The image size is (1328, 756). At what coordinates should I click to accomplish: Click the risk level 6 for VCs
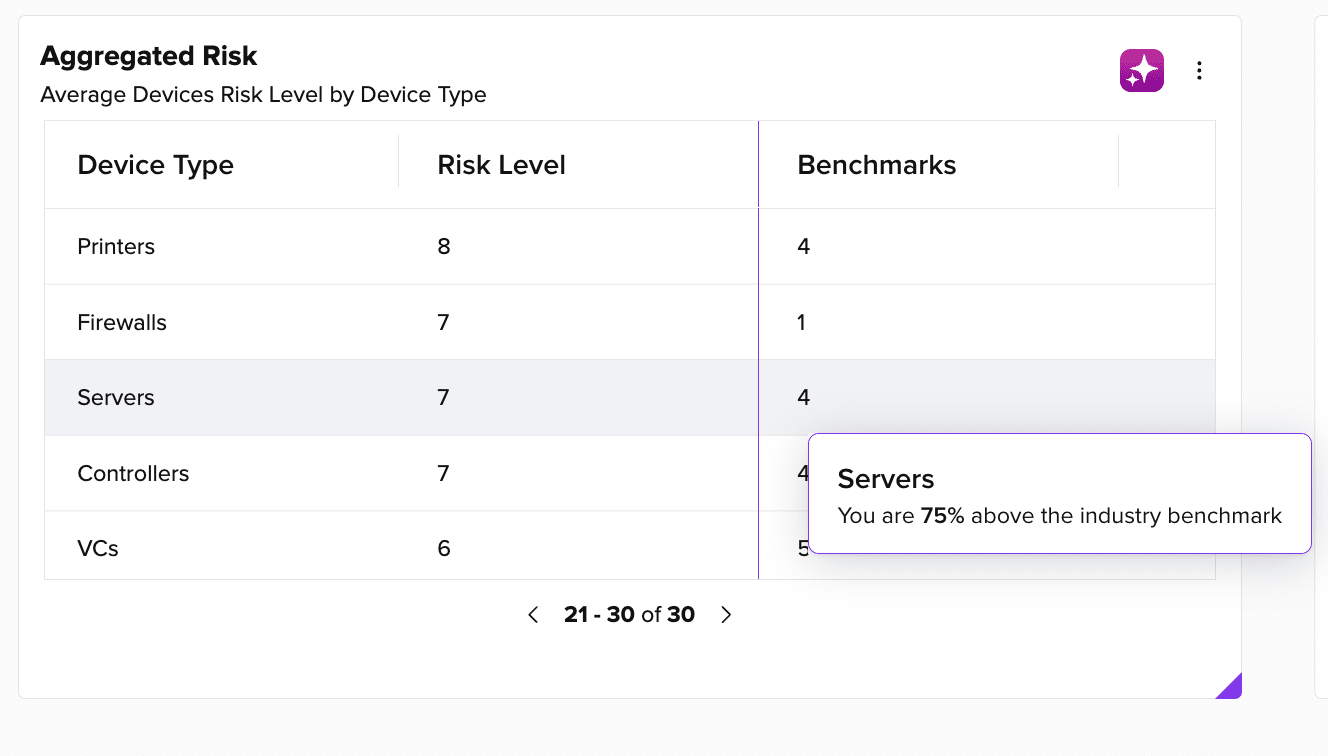click(x=444, y=548)
